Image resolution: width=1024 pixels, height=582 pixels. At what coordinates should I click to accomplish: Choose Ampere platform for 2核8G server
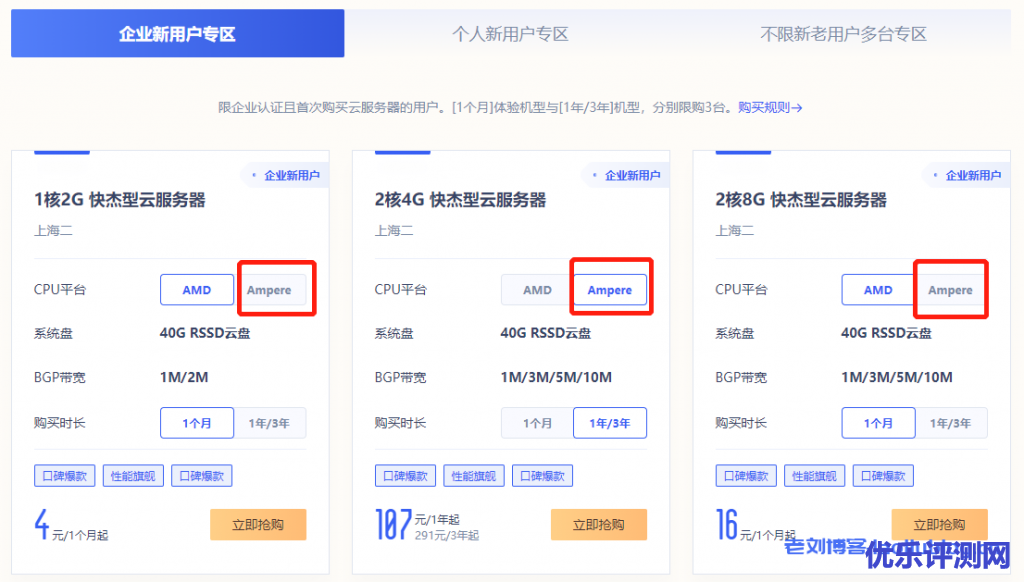tap(950, 290)
